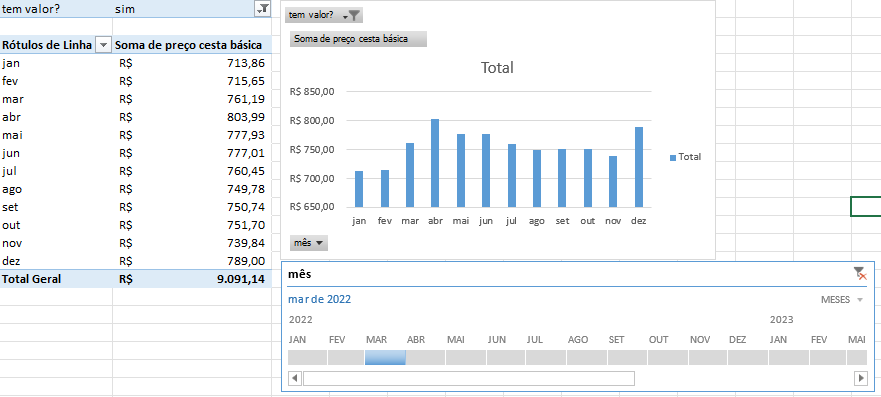Select the MAR 2022 timeline segment

(x=385, y=357)
